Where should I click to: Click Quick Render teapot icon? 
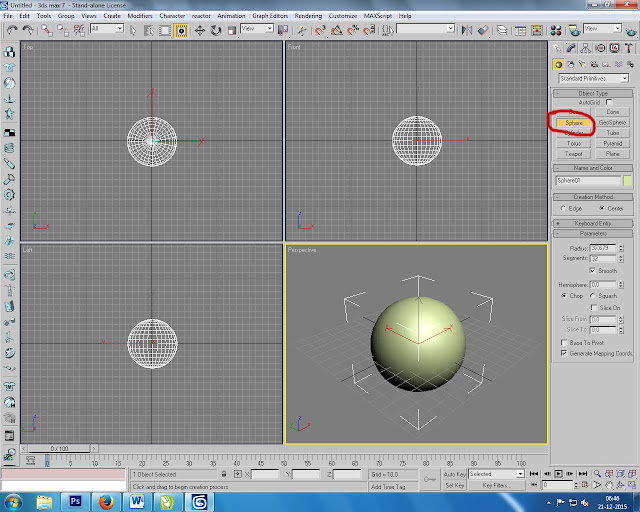pyautogui.click(x=631, y=30)
